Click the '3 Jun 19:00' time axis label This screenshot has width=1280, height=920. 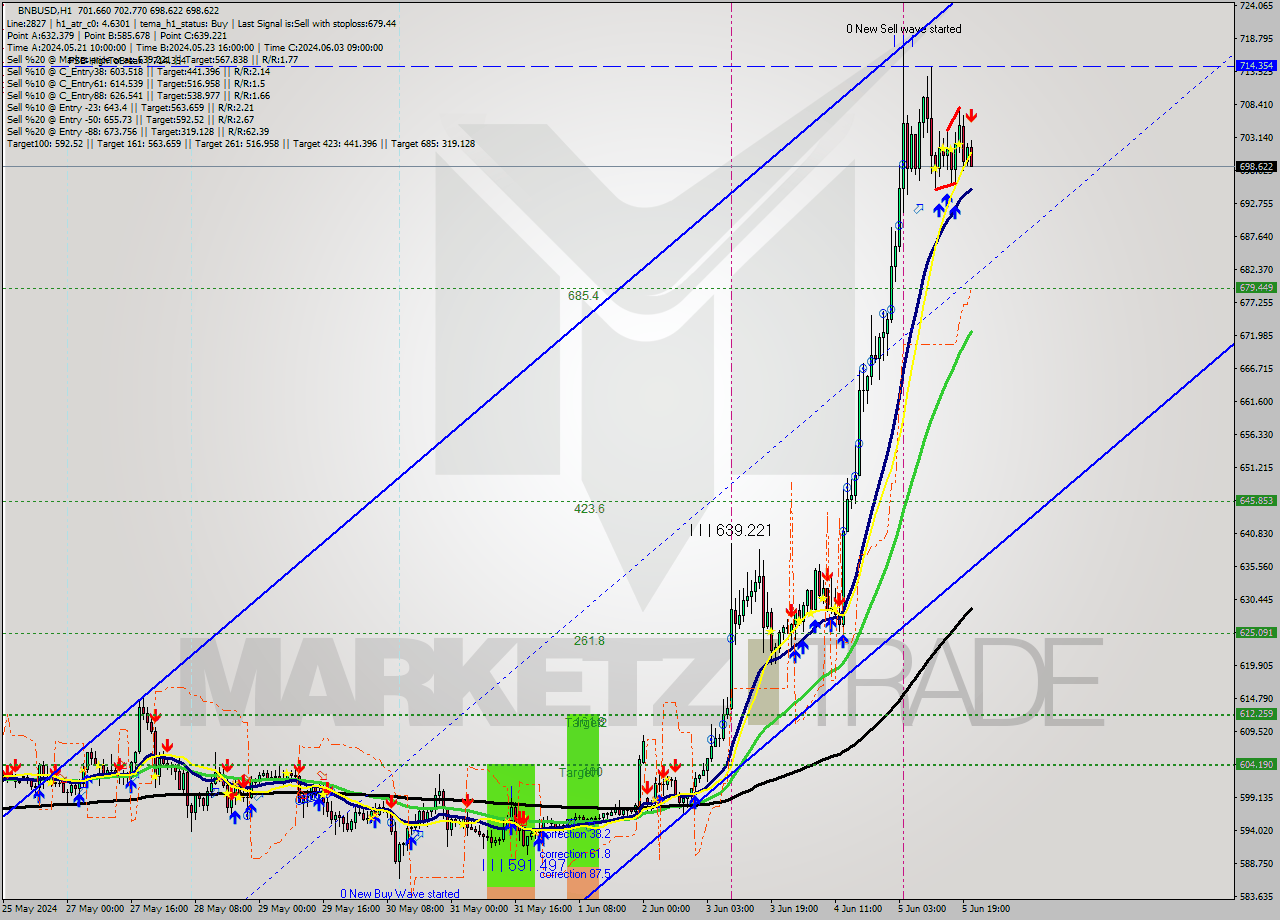coord(794,909)
